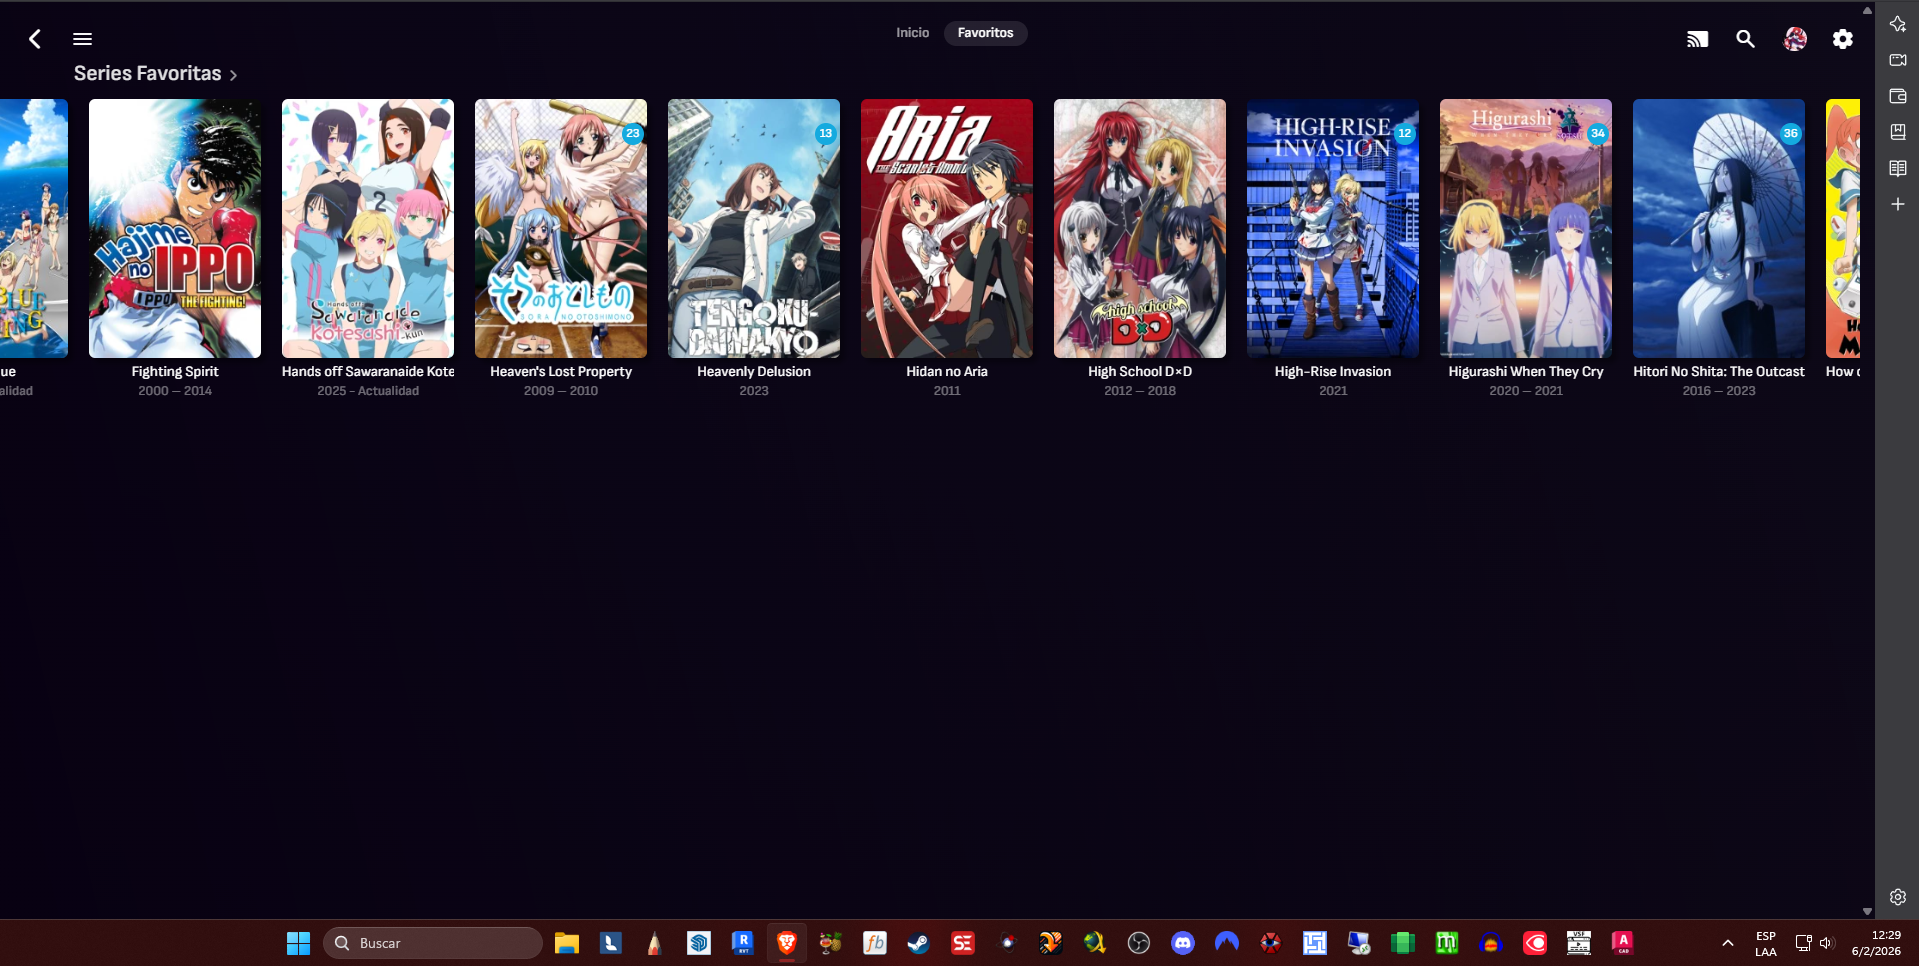Click the 2000 – 2014 year text

pos(175,391)
